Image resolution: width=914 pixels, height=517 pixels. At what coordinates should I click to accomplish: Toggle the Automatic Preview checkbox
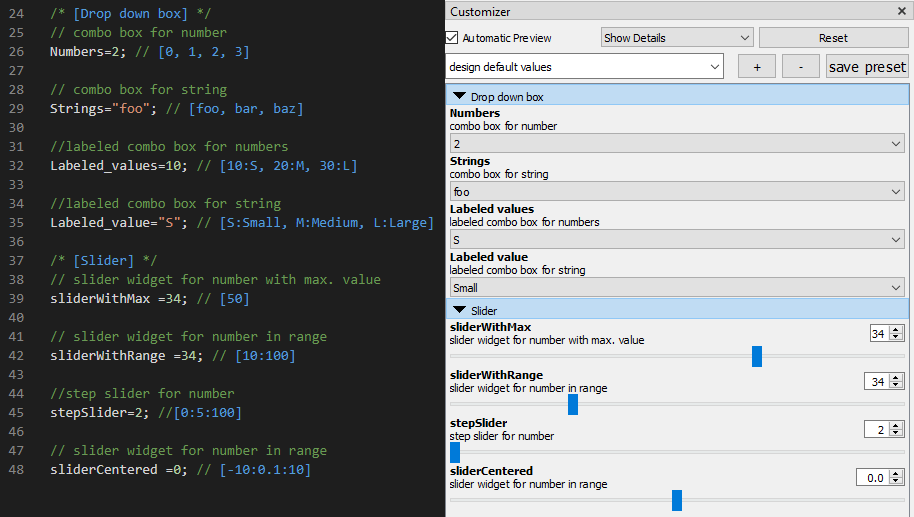click(452, 38)
